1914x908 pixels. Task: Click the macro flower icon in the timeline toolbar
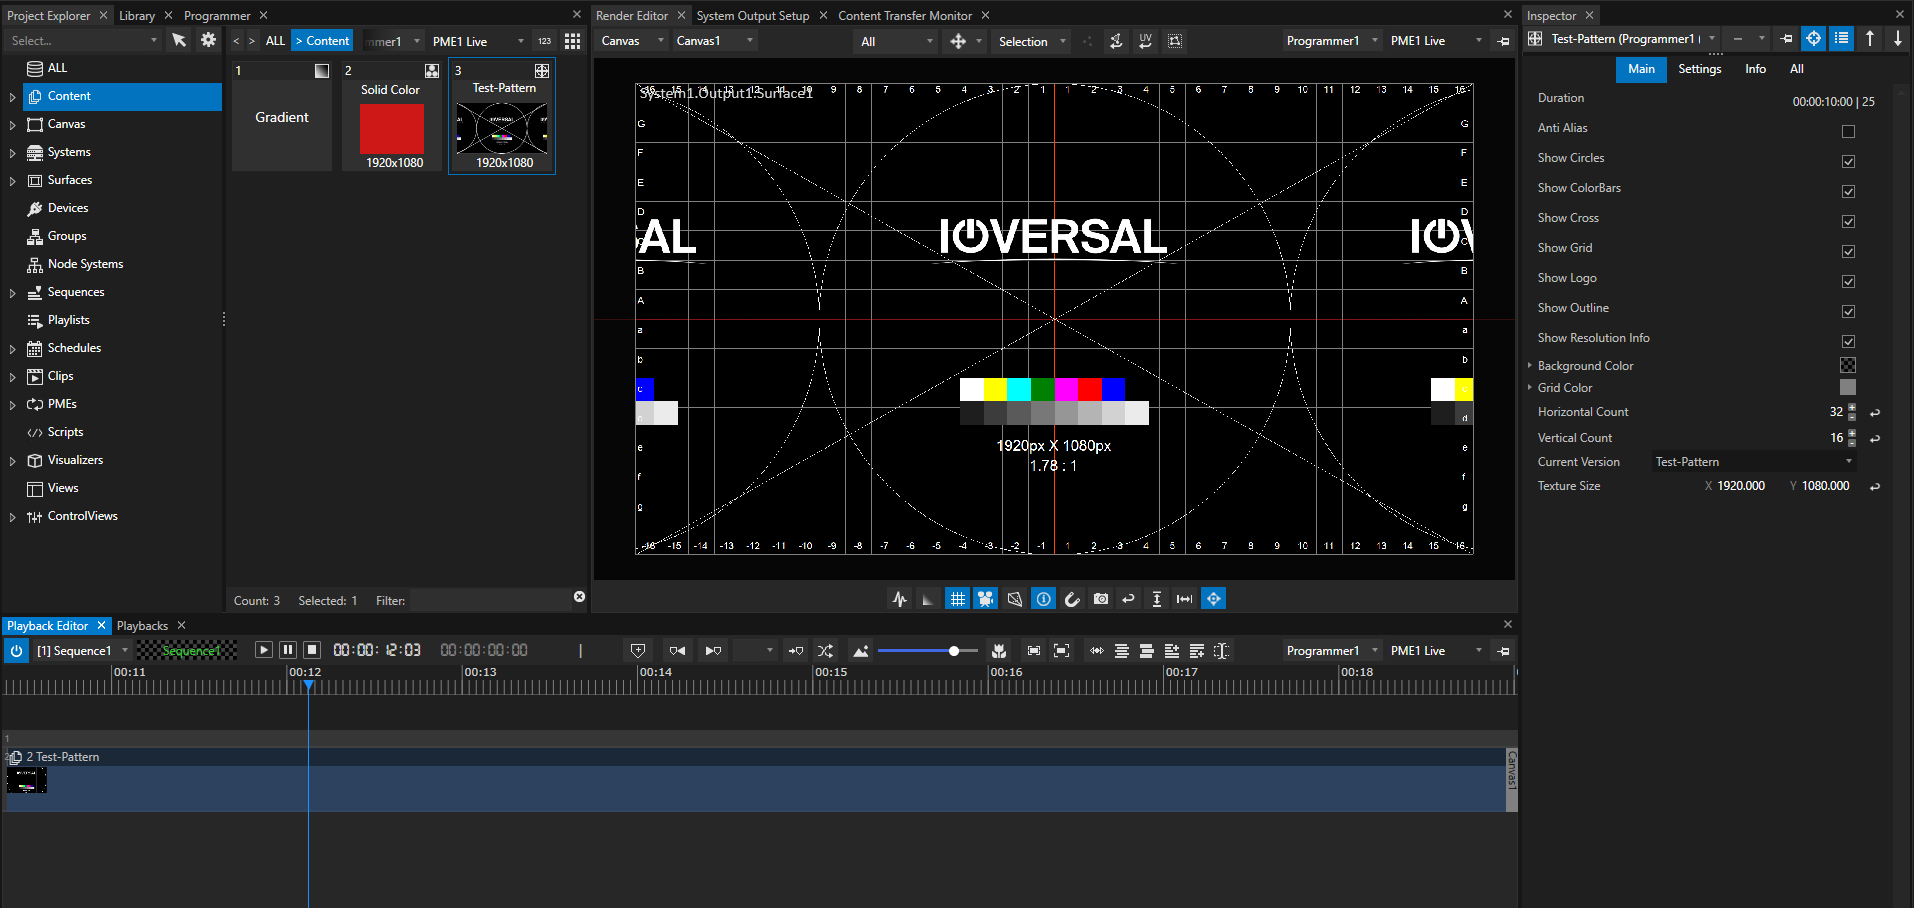pyautogui.click(x=998, y=651)
